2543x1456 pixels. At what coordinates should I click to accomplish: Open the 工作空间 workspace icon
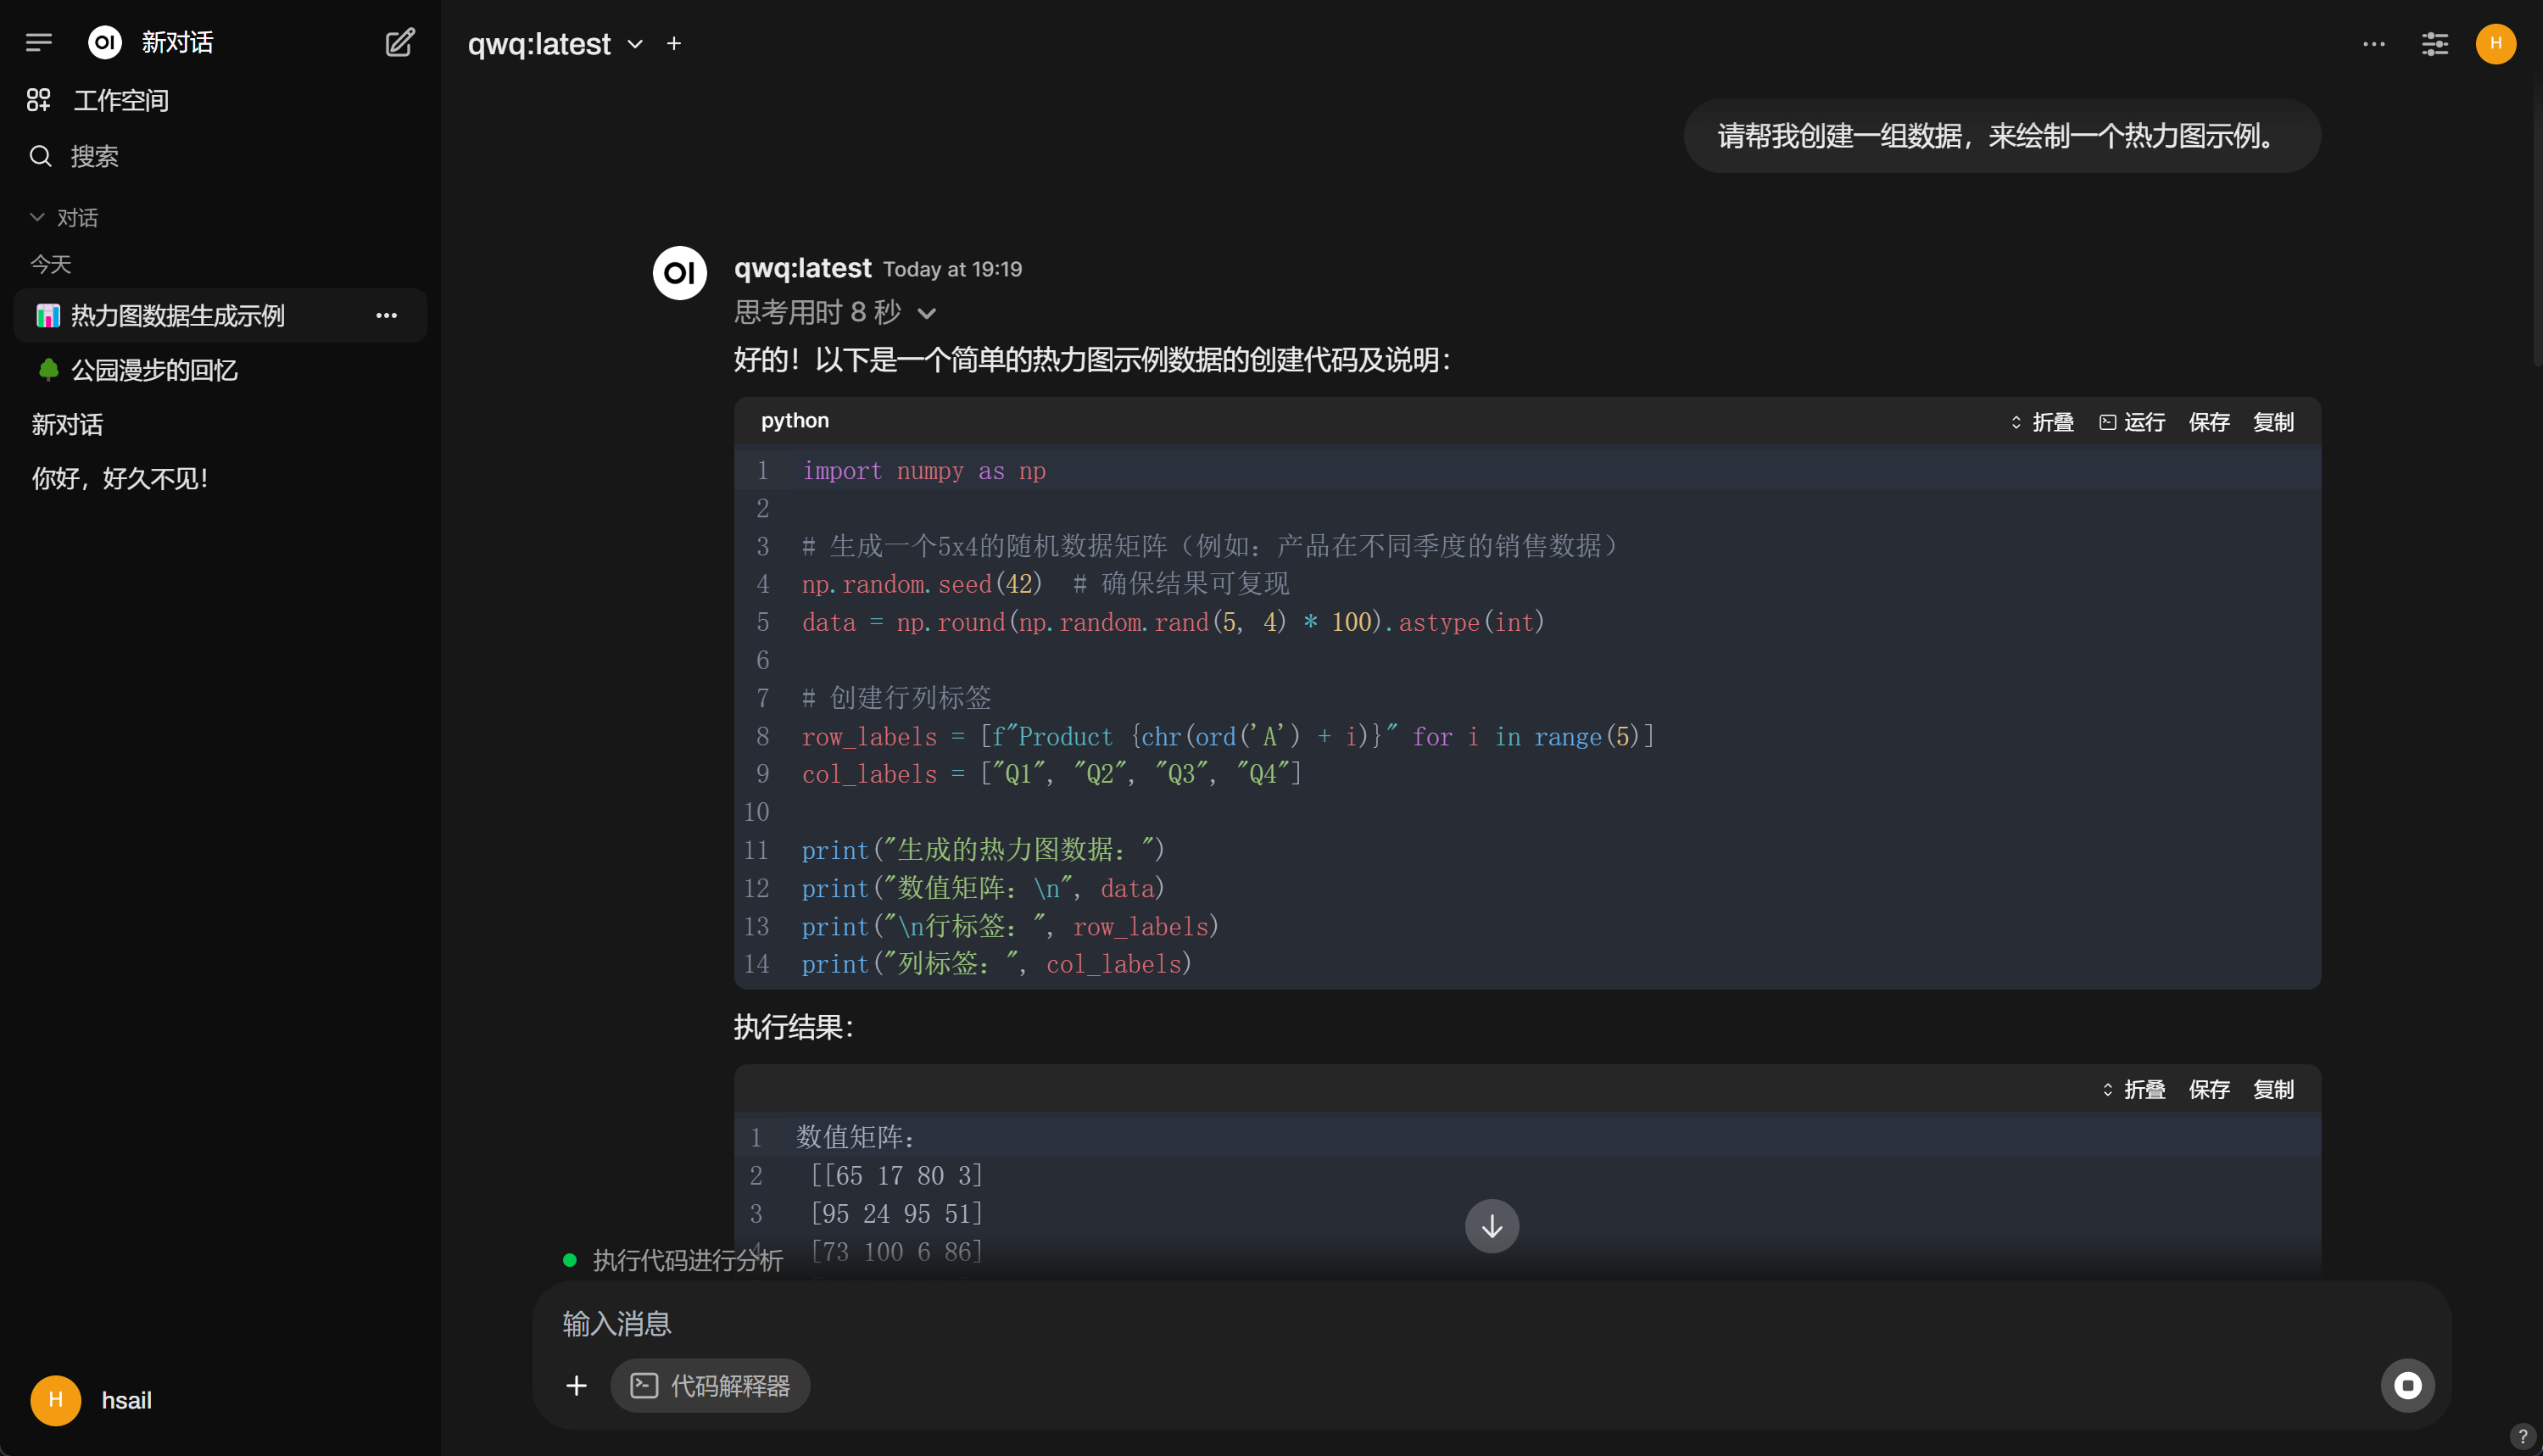coord(39,100)
